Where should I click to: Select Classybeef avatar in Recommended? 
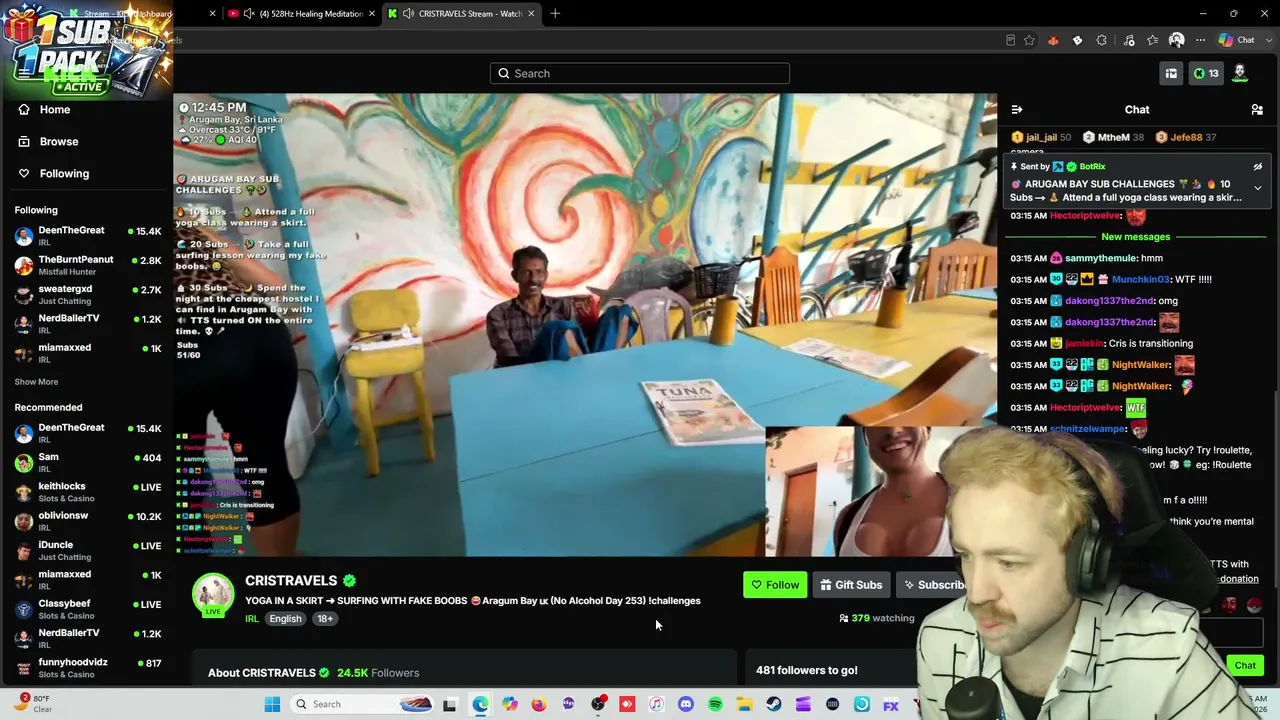24,609
